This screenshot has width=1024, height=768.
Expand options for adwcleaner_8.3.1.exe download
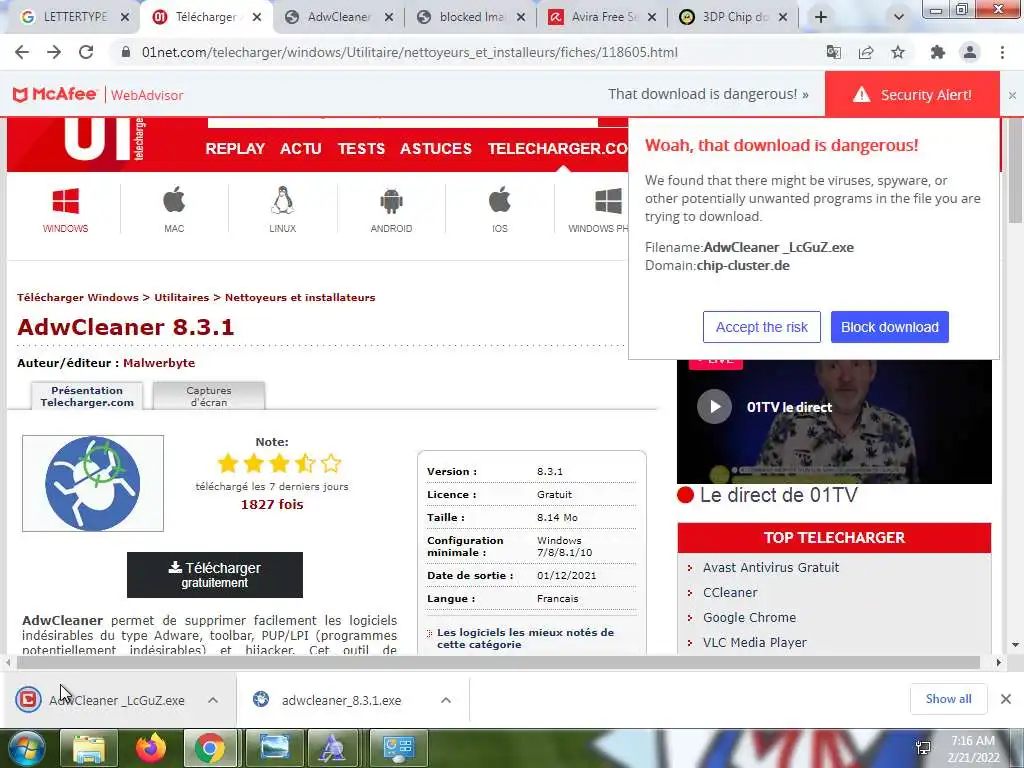(446, 700)
